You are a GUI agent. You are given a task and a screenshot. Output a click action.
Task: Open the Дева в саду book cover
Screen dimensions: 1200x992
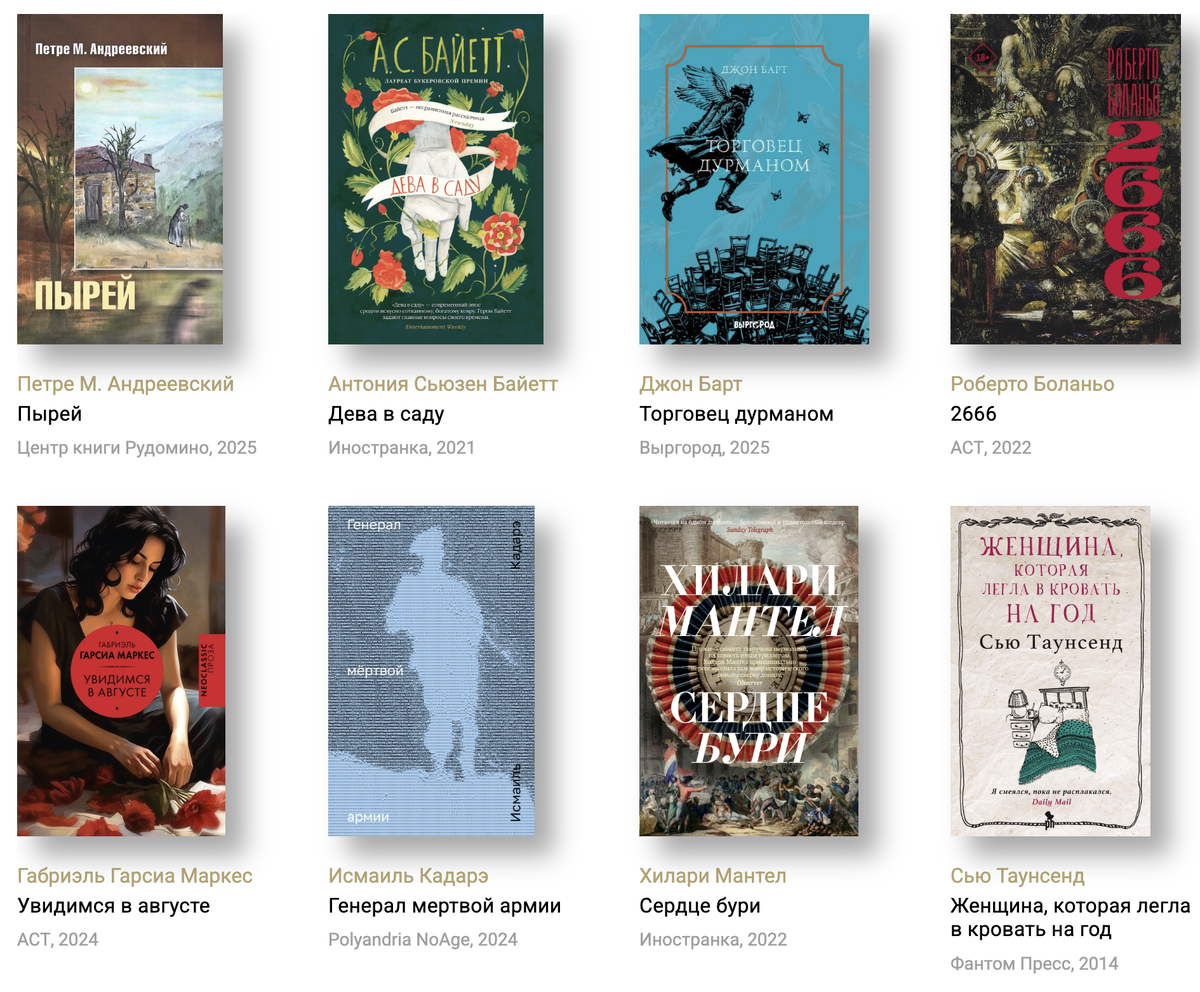tap(436, 179)
